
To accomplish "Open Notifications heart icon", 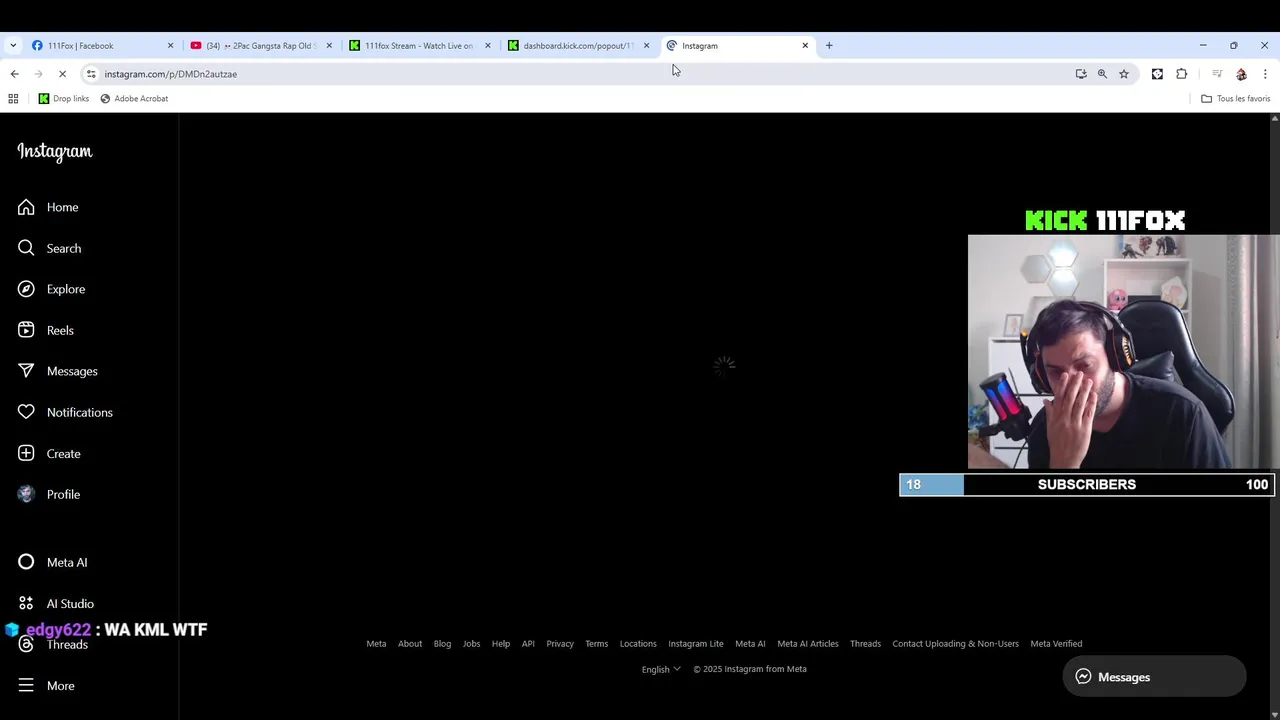I will tap(26, 412).
